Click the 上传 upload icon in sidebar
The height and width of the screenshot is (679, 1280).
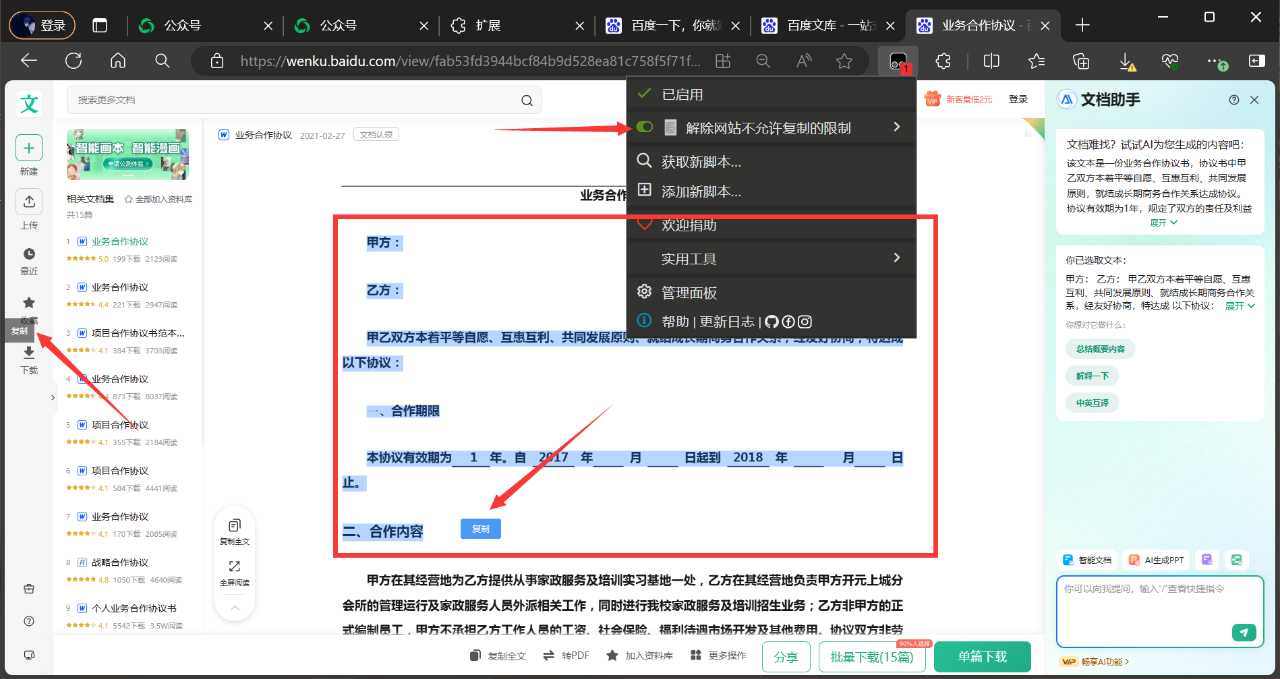(x=29, y=202)
